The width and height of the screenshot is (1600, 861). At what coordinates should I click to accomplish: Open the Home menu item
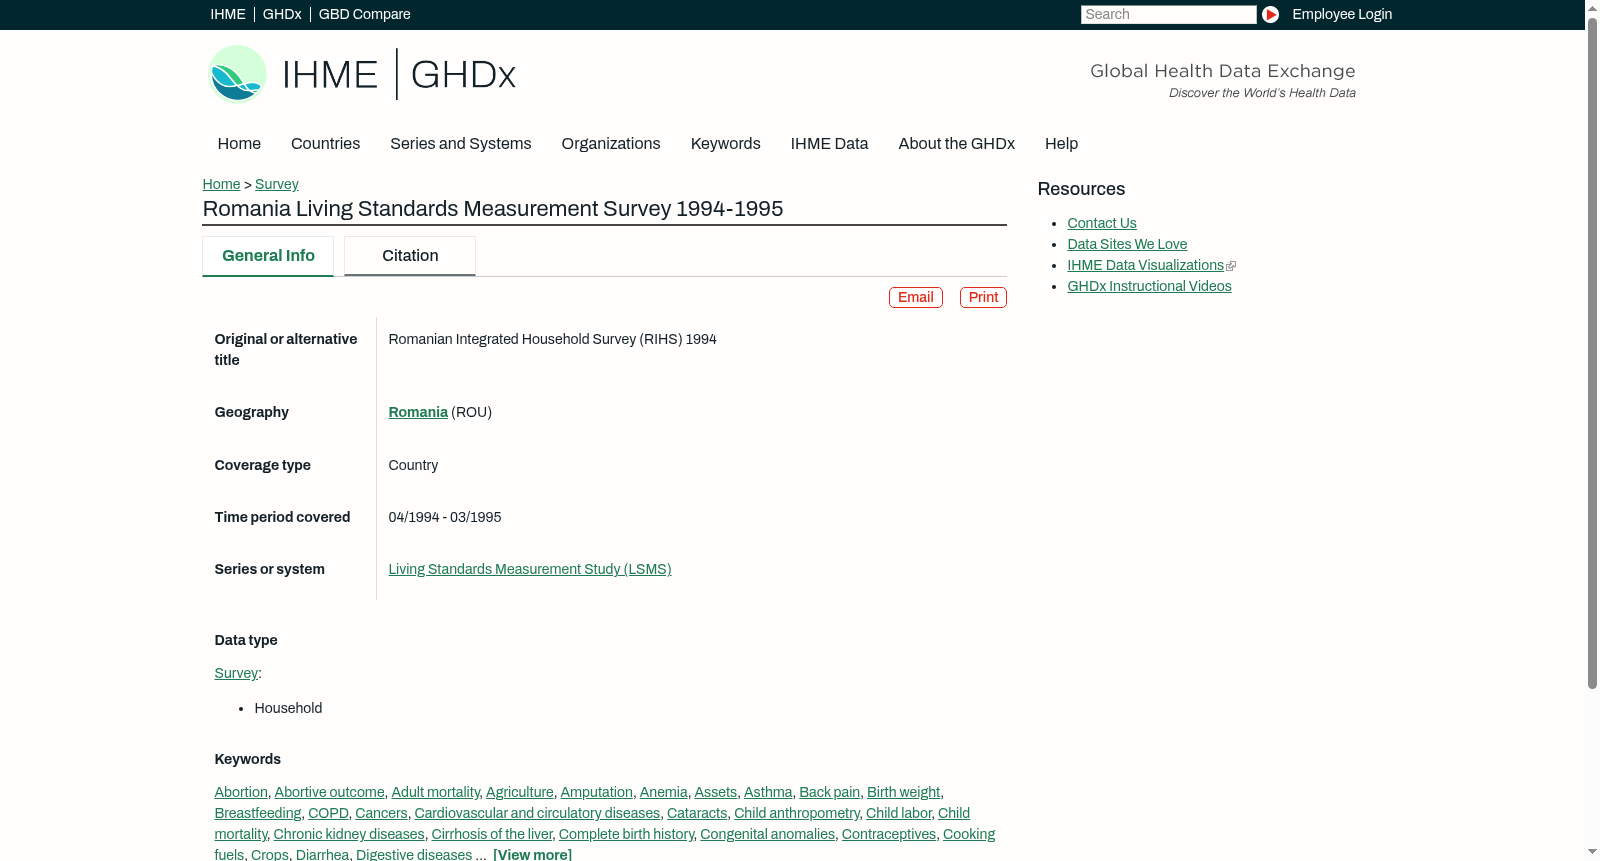point(239,144)
